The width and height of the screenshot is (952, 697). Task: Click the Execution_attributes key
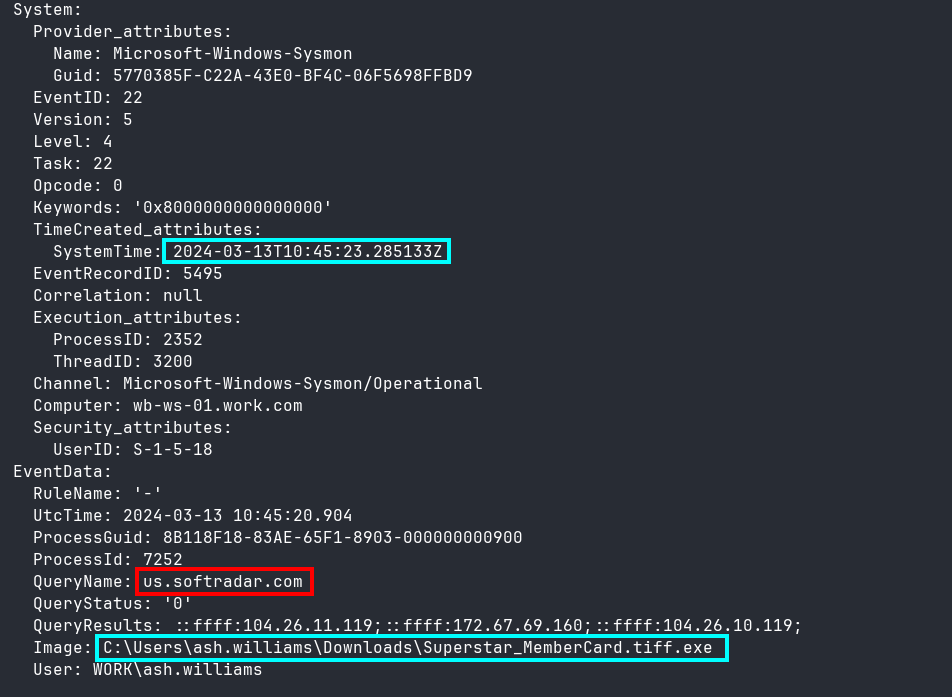click(x=137, y=318)
